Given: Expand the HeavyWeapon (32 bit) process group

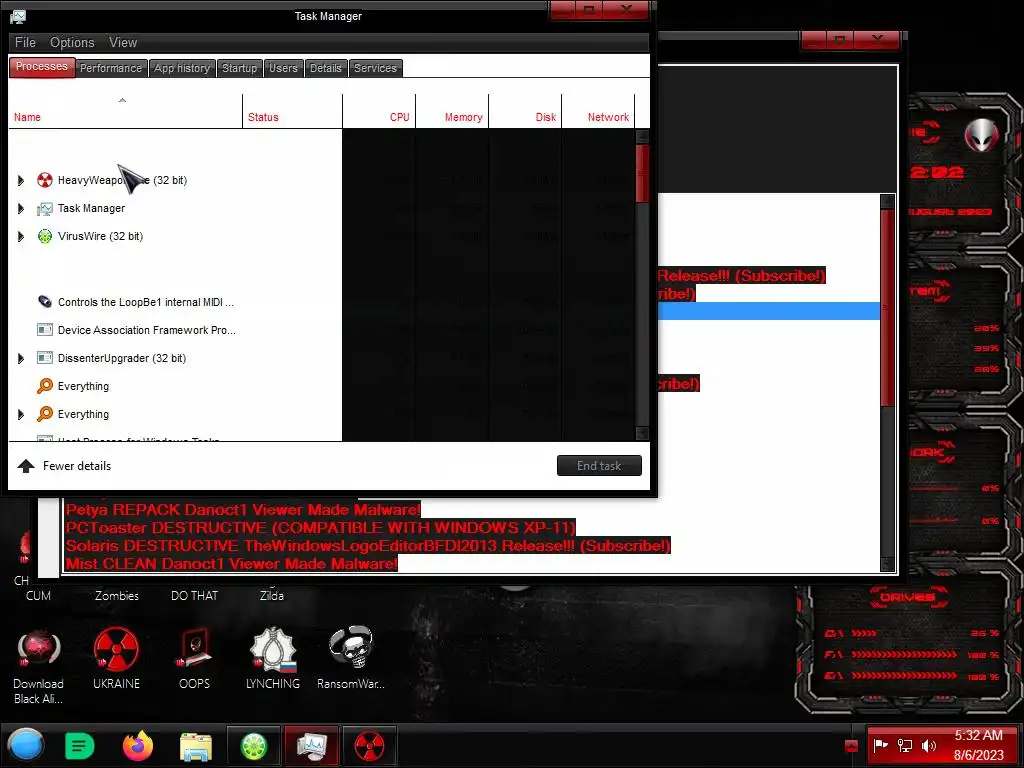Looking at the screenshot, I should tap(21, 180).
